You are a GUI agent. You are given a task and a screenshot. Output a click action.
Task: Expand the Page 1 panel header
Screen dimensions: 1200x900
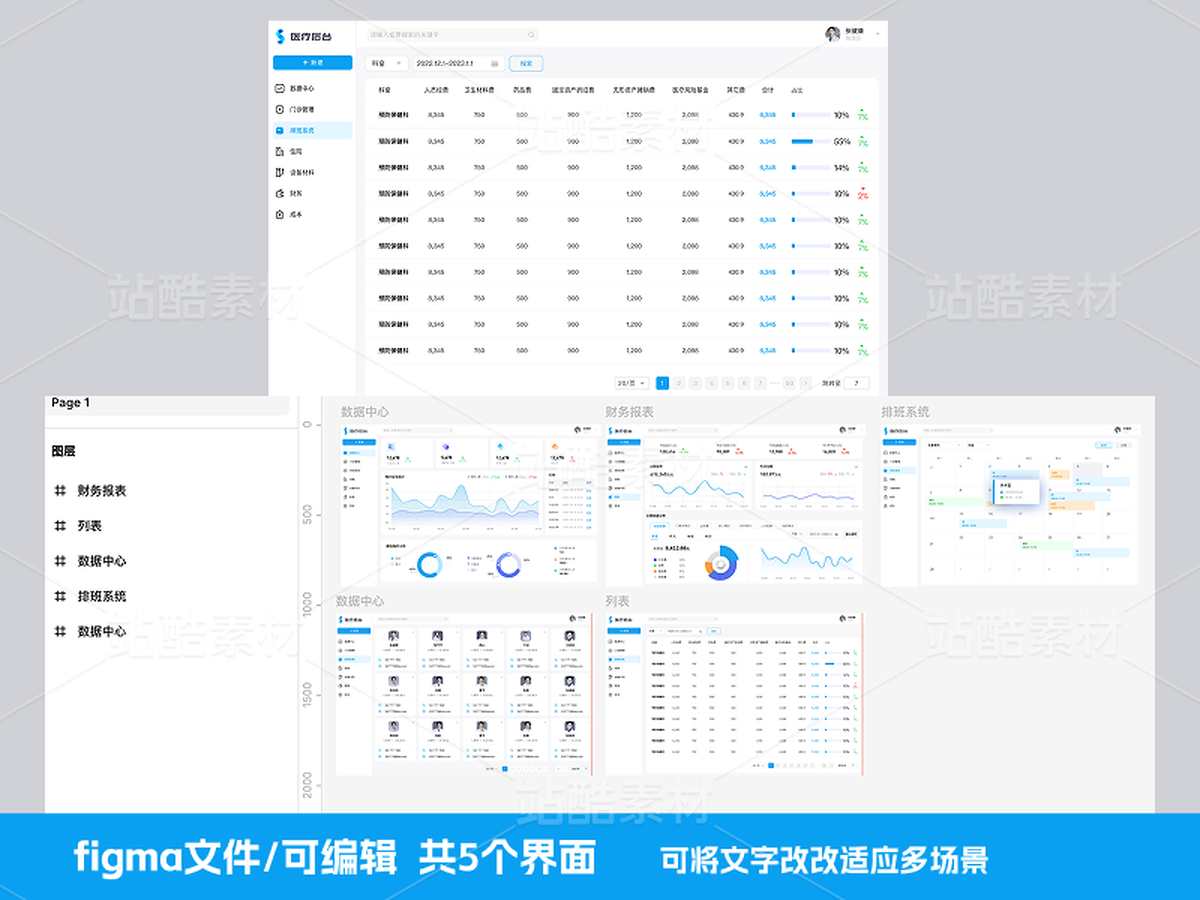[x=70, y=403]
